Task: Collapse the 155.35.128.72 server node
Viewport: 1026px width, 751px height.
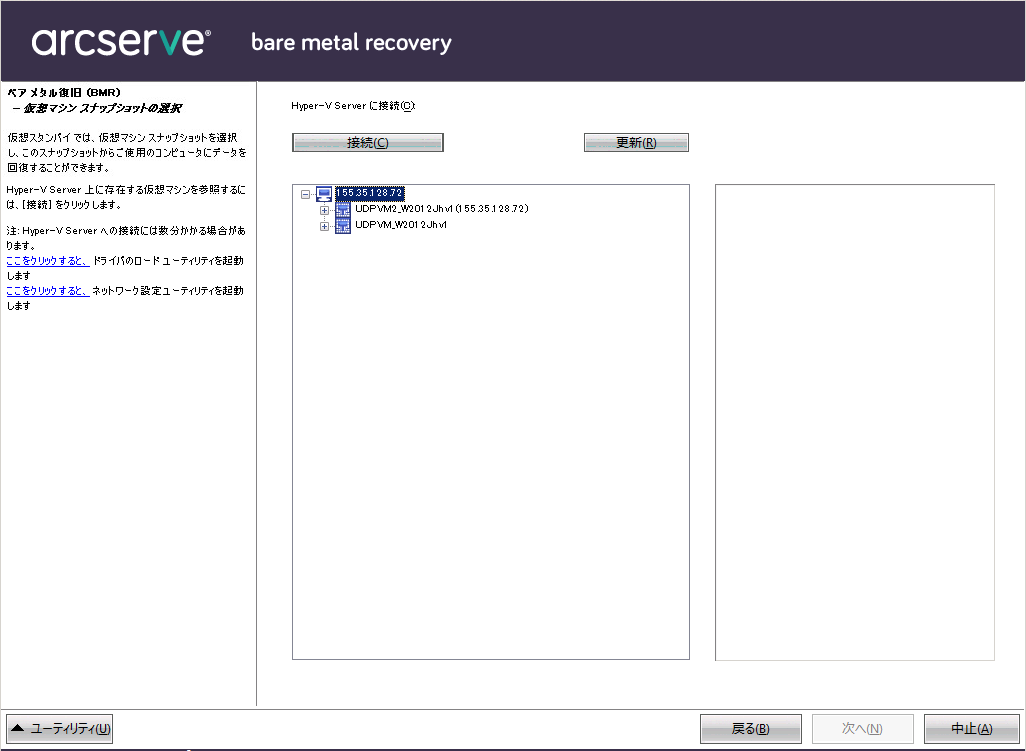Action: [x=306, y=194]
